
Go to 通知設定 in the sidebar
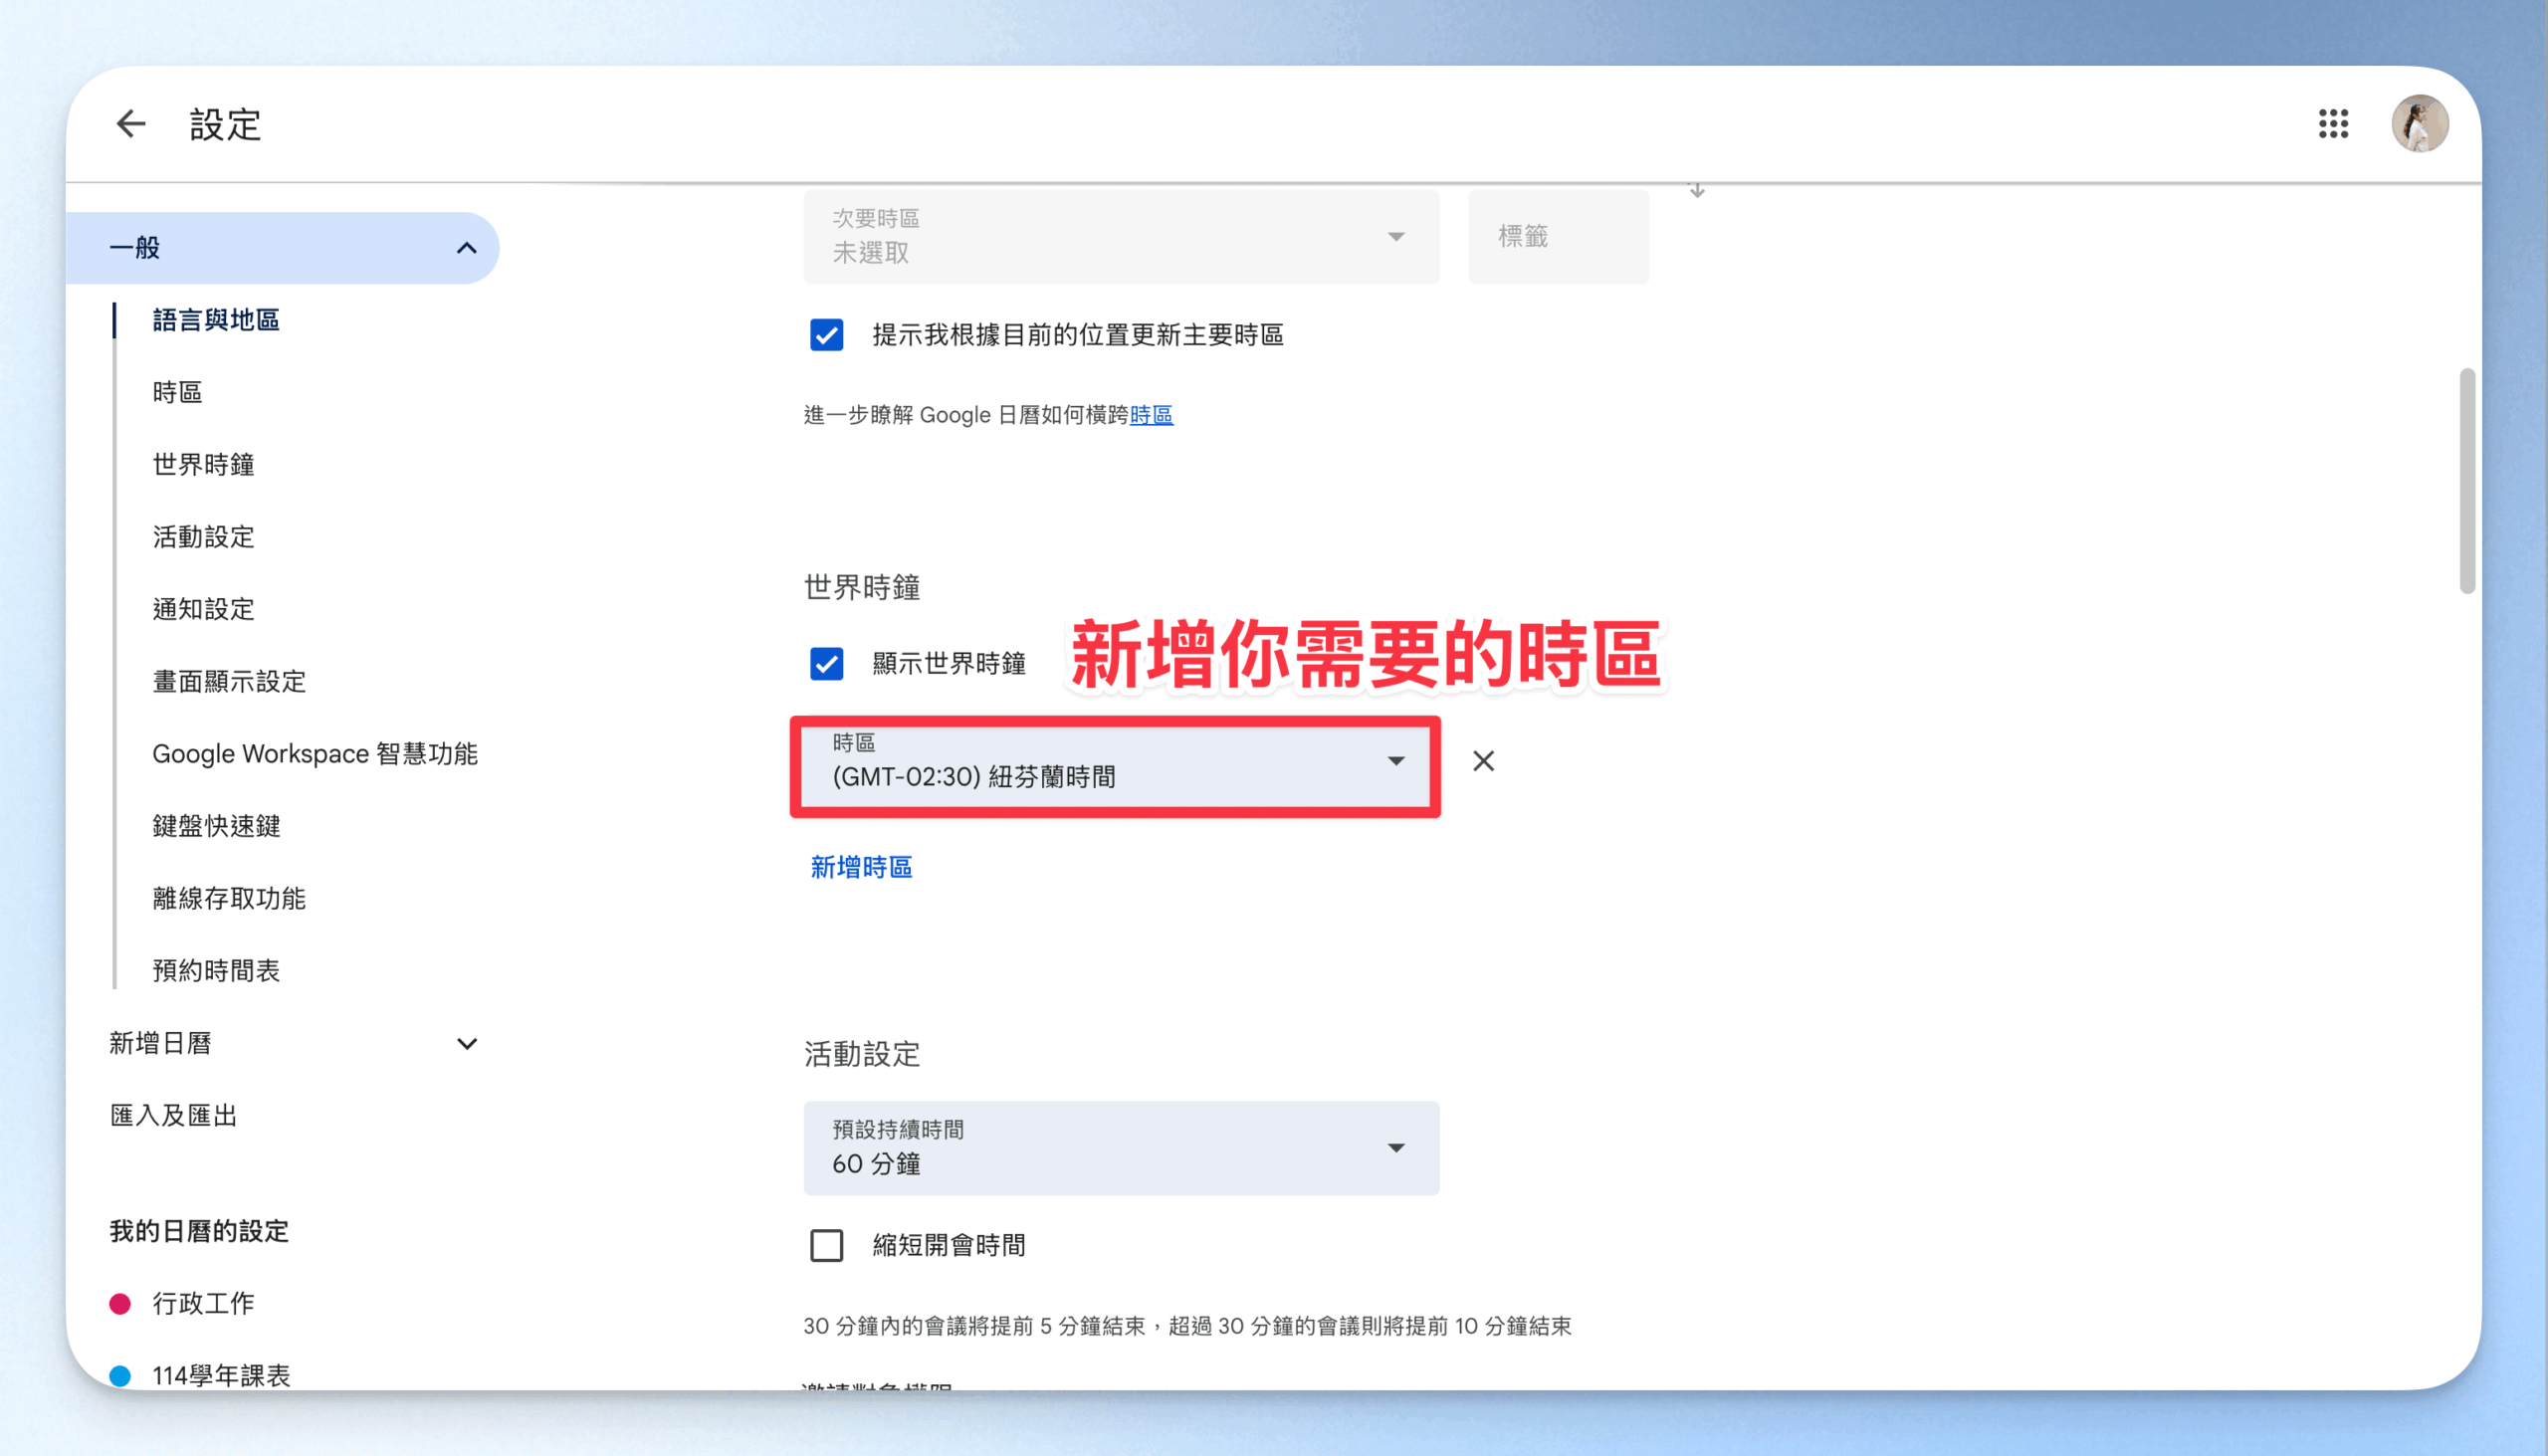click(x=203, y=609)
